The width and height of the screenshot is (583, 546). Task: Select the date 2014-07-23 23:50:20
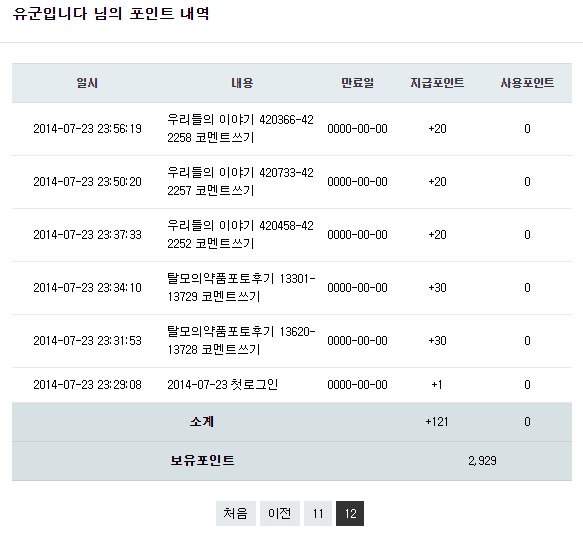pyautogui.click(x=87, y=182)
